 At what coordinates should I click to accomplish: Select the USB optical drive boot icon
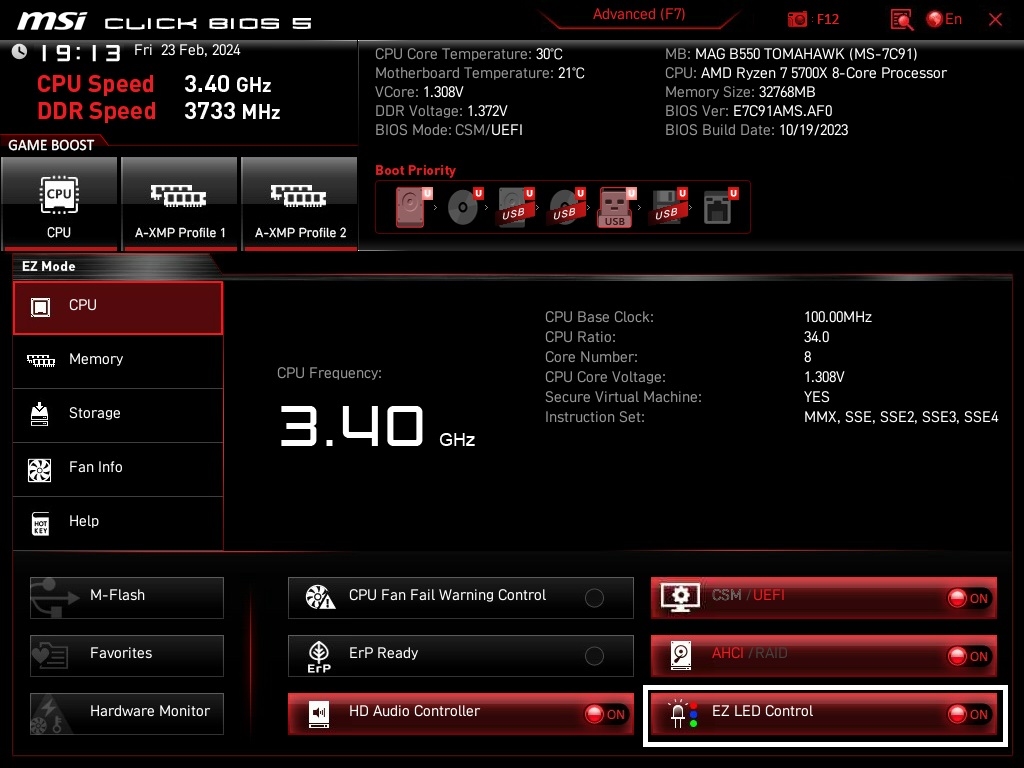coord(566,207)
